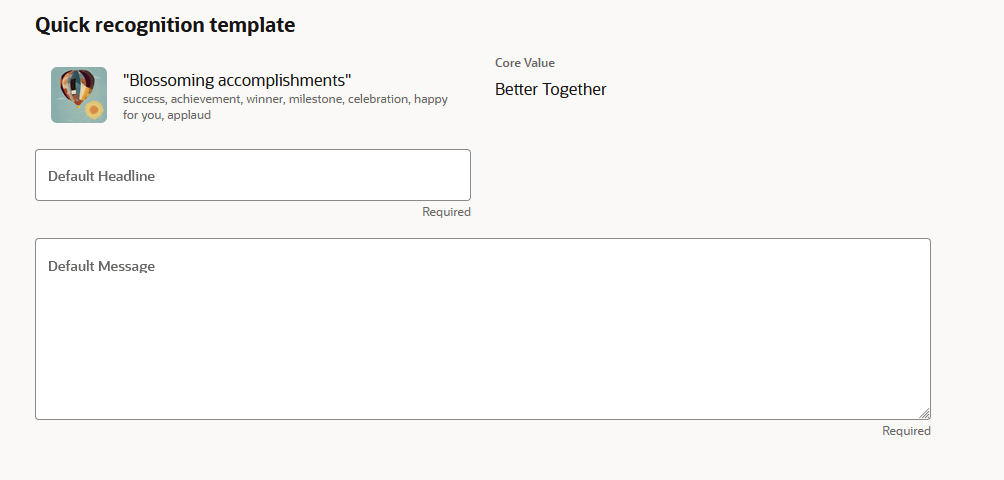This screenshot has height=480, width=1004.
Task: Click the "for you" keyword text
Action: coord(141,115)
